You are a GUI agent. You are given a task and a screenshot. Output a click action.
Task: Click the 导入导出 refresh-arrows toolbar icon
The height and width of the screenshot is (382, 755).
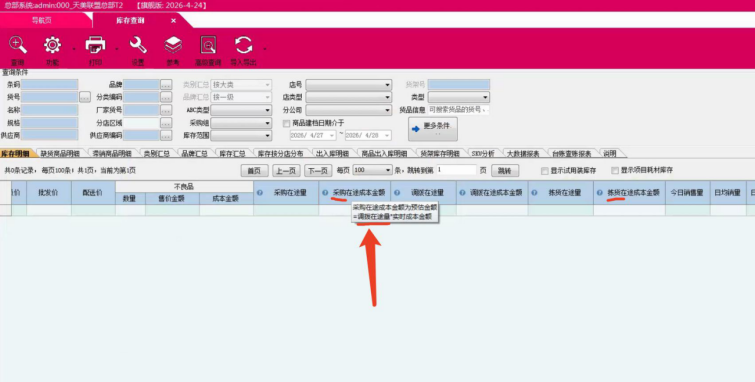tap(244, 45)
